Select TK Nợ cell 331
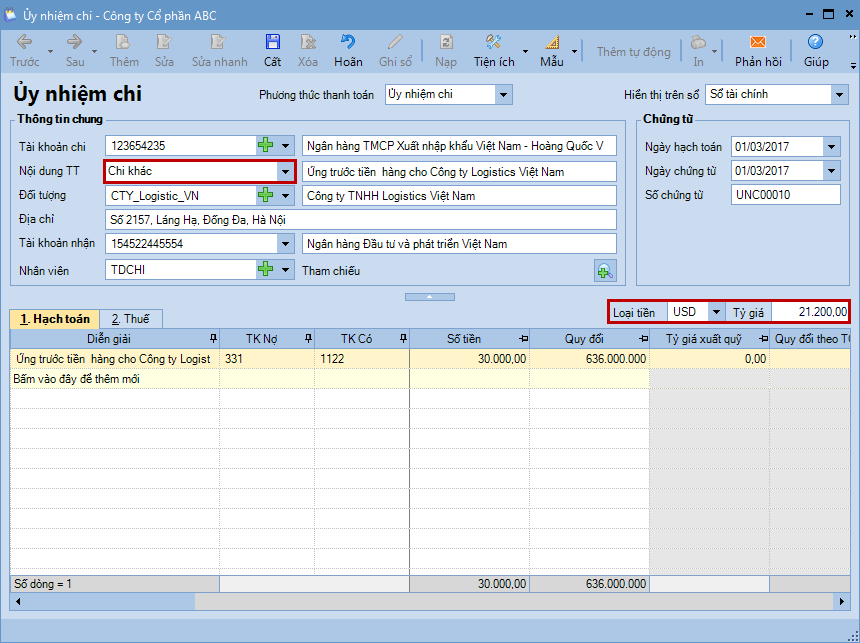860x643 pixels. tap(267, 359)
